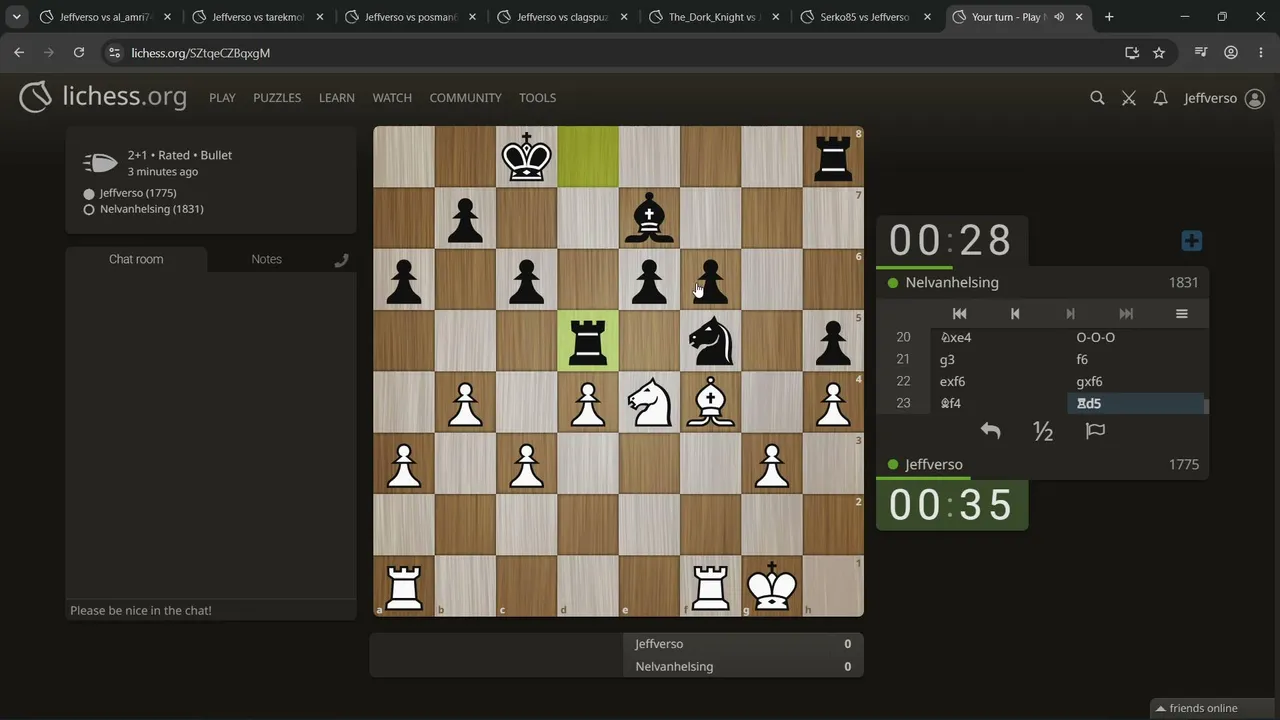The image size is (1280, 720).
Task: Select move 23 Rd5 in move list
Action: tap(1136, 403)
